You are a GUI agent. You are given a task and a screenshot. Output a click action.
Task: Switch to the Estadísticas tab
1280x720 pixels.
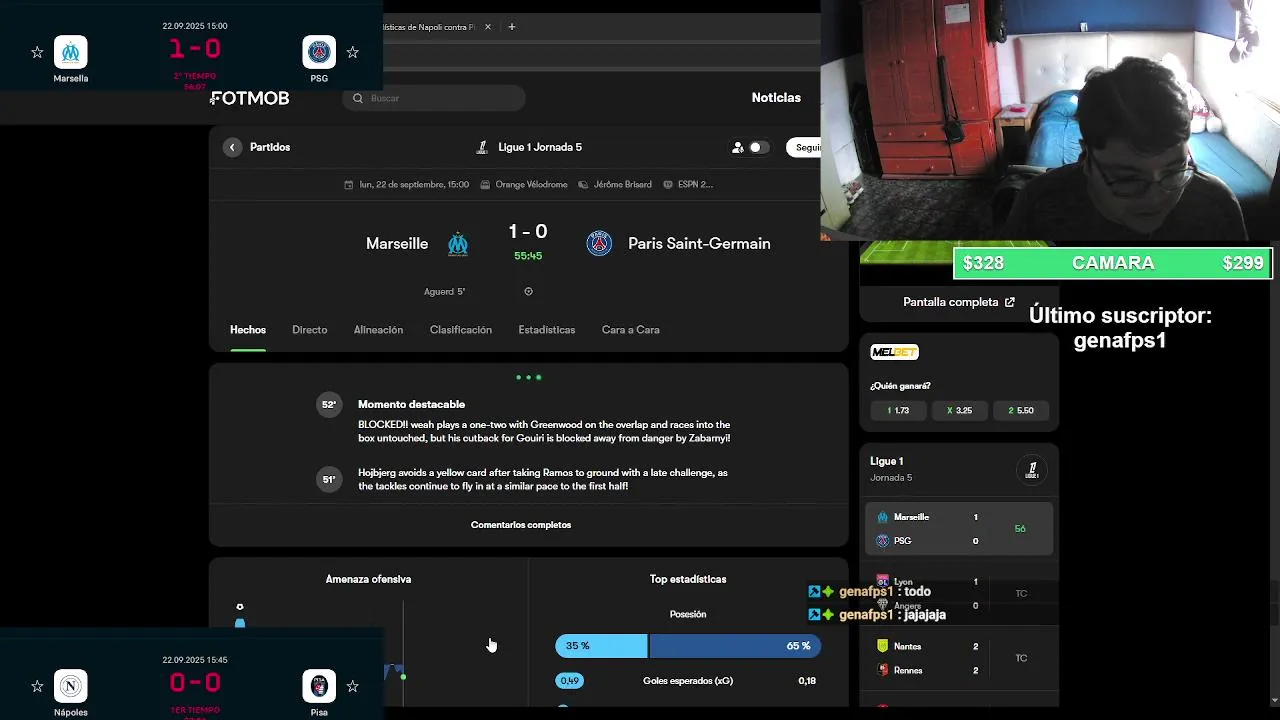547,330
